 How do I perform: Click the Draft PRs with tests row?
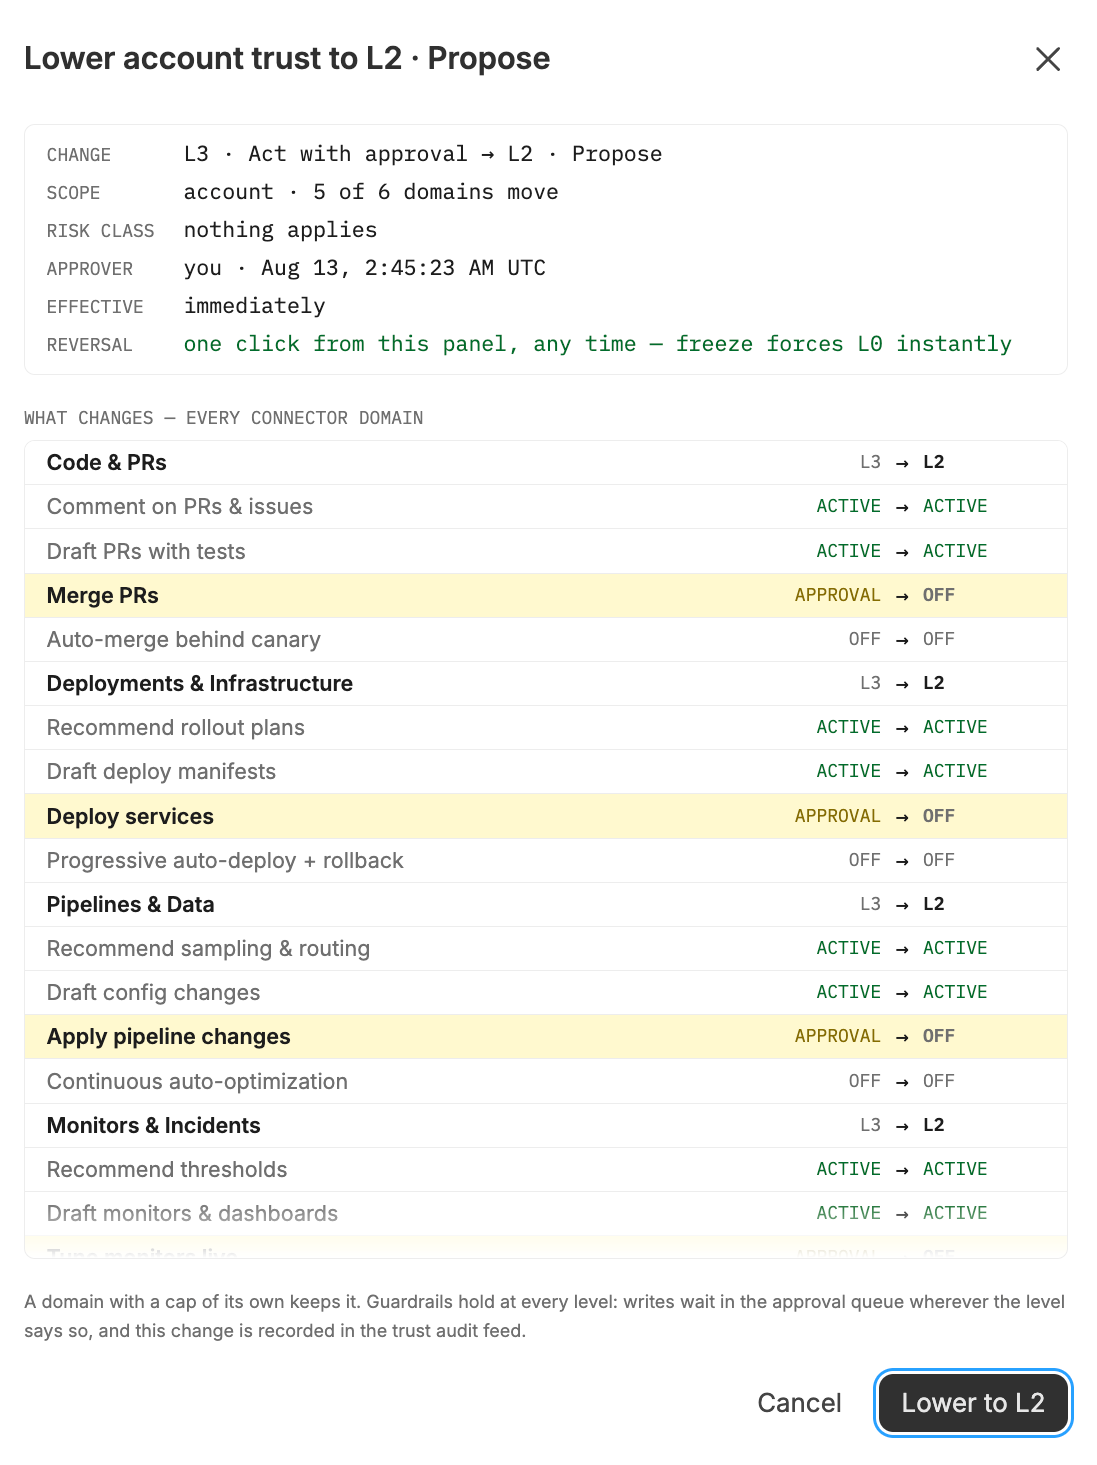(x=546, y=551)
